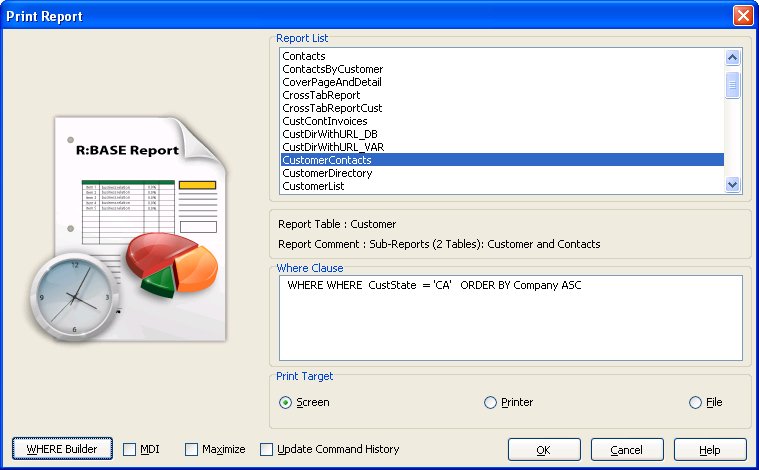Select the CustomerDirectory report

[327, 173]
